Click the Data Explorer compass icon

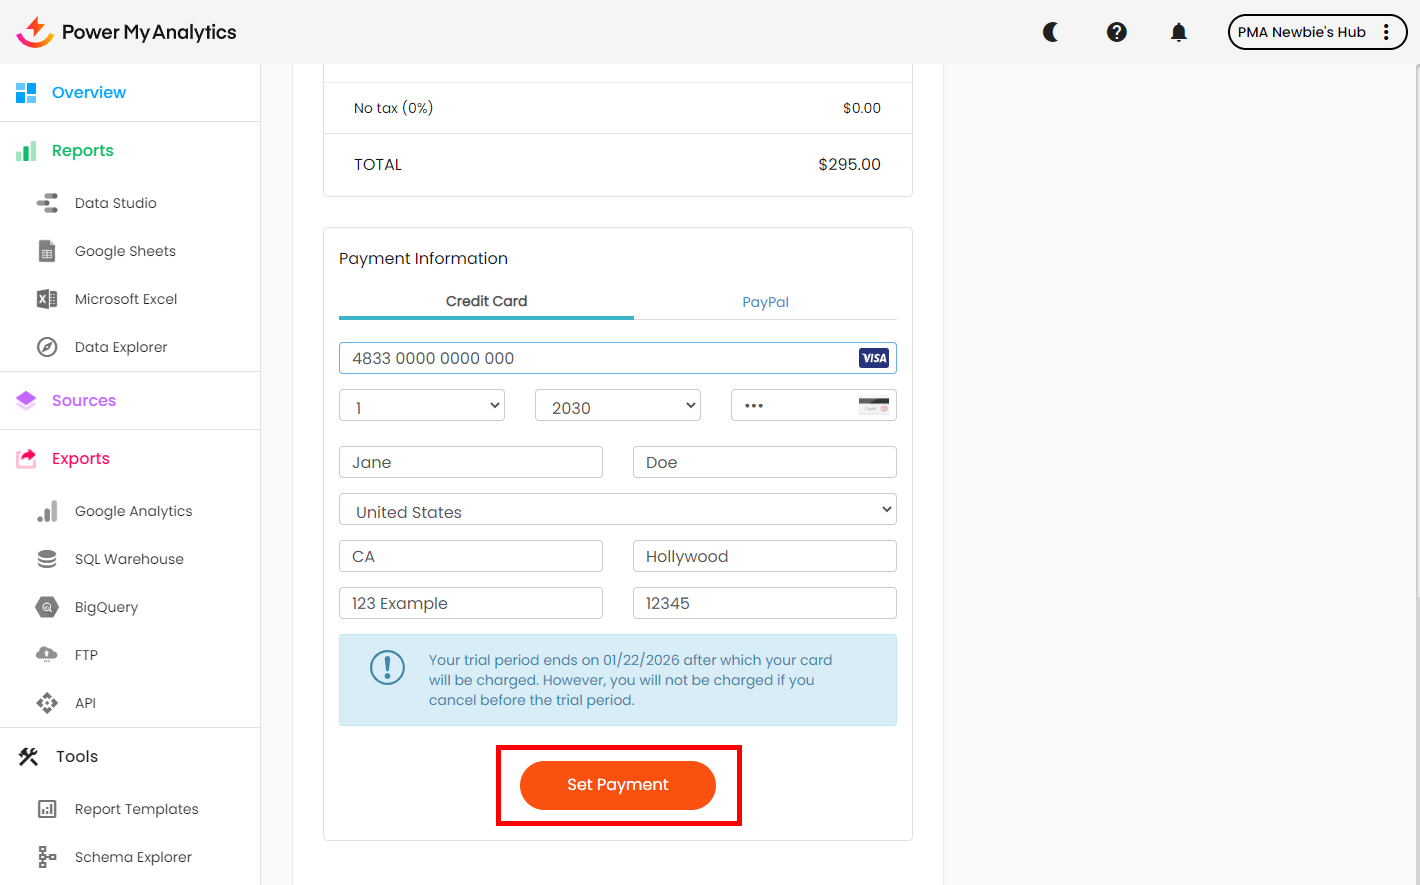[x=47, y=347]
